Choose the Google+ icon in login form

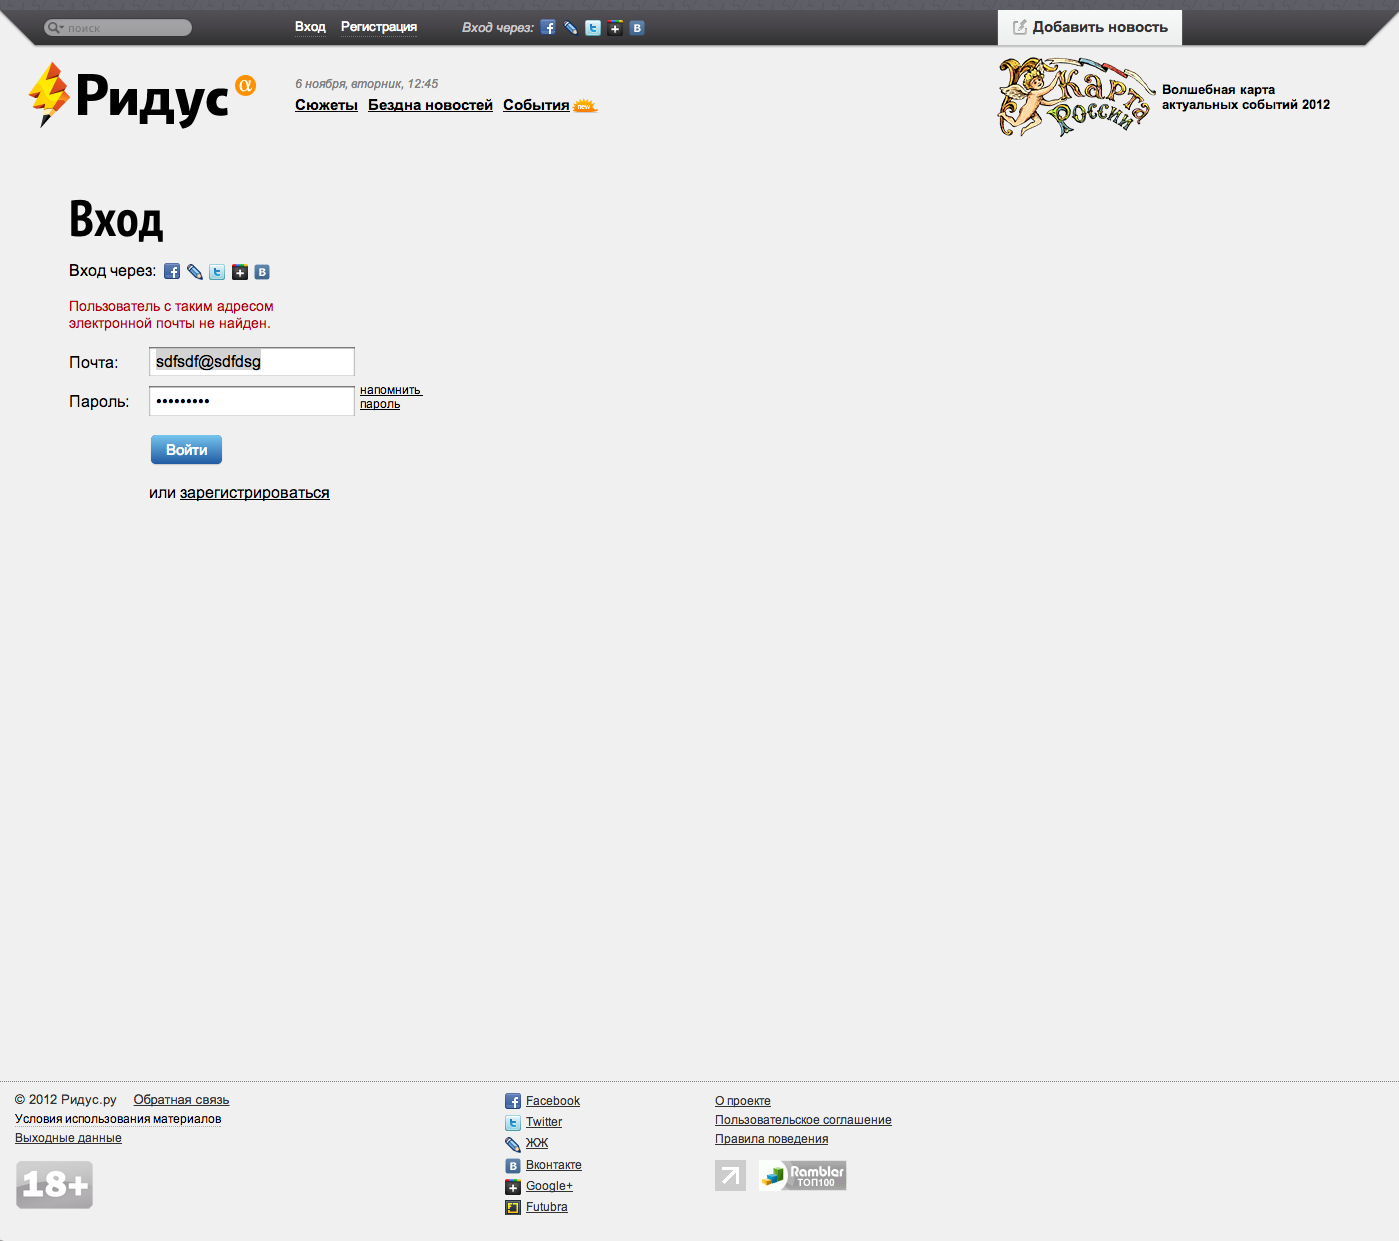240,272
